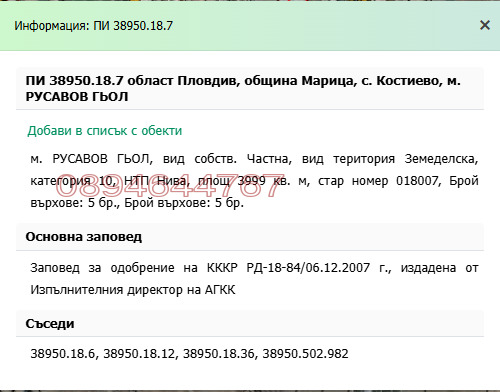Click neighbor parcel 38950.18.12

[x=139, y=353]
